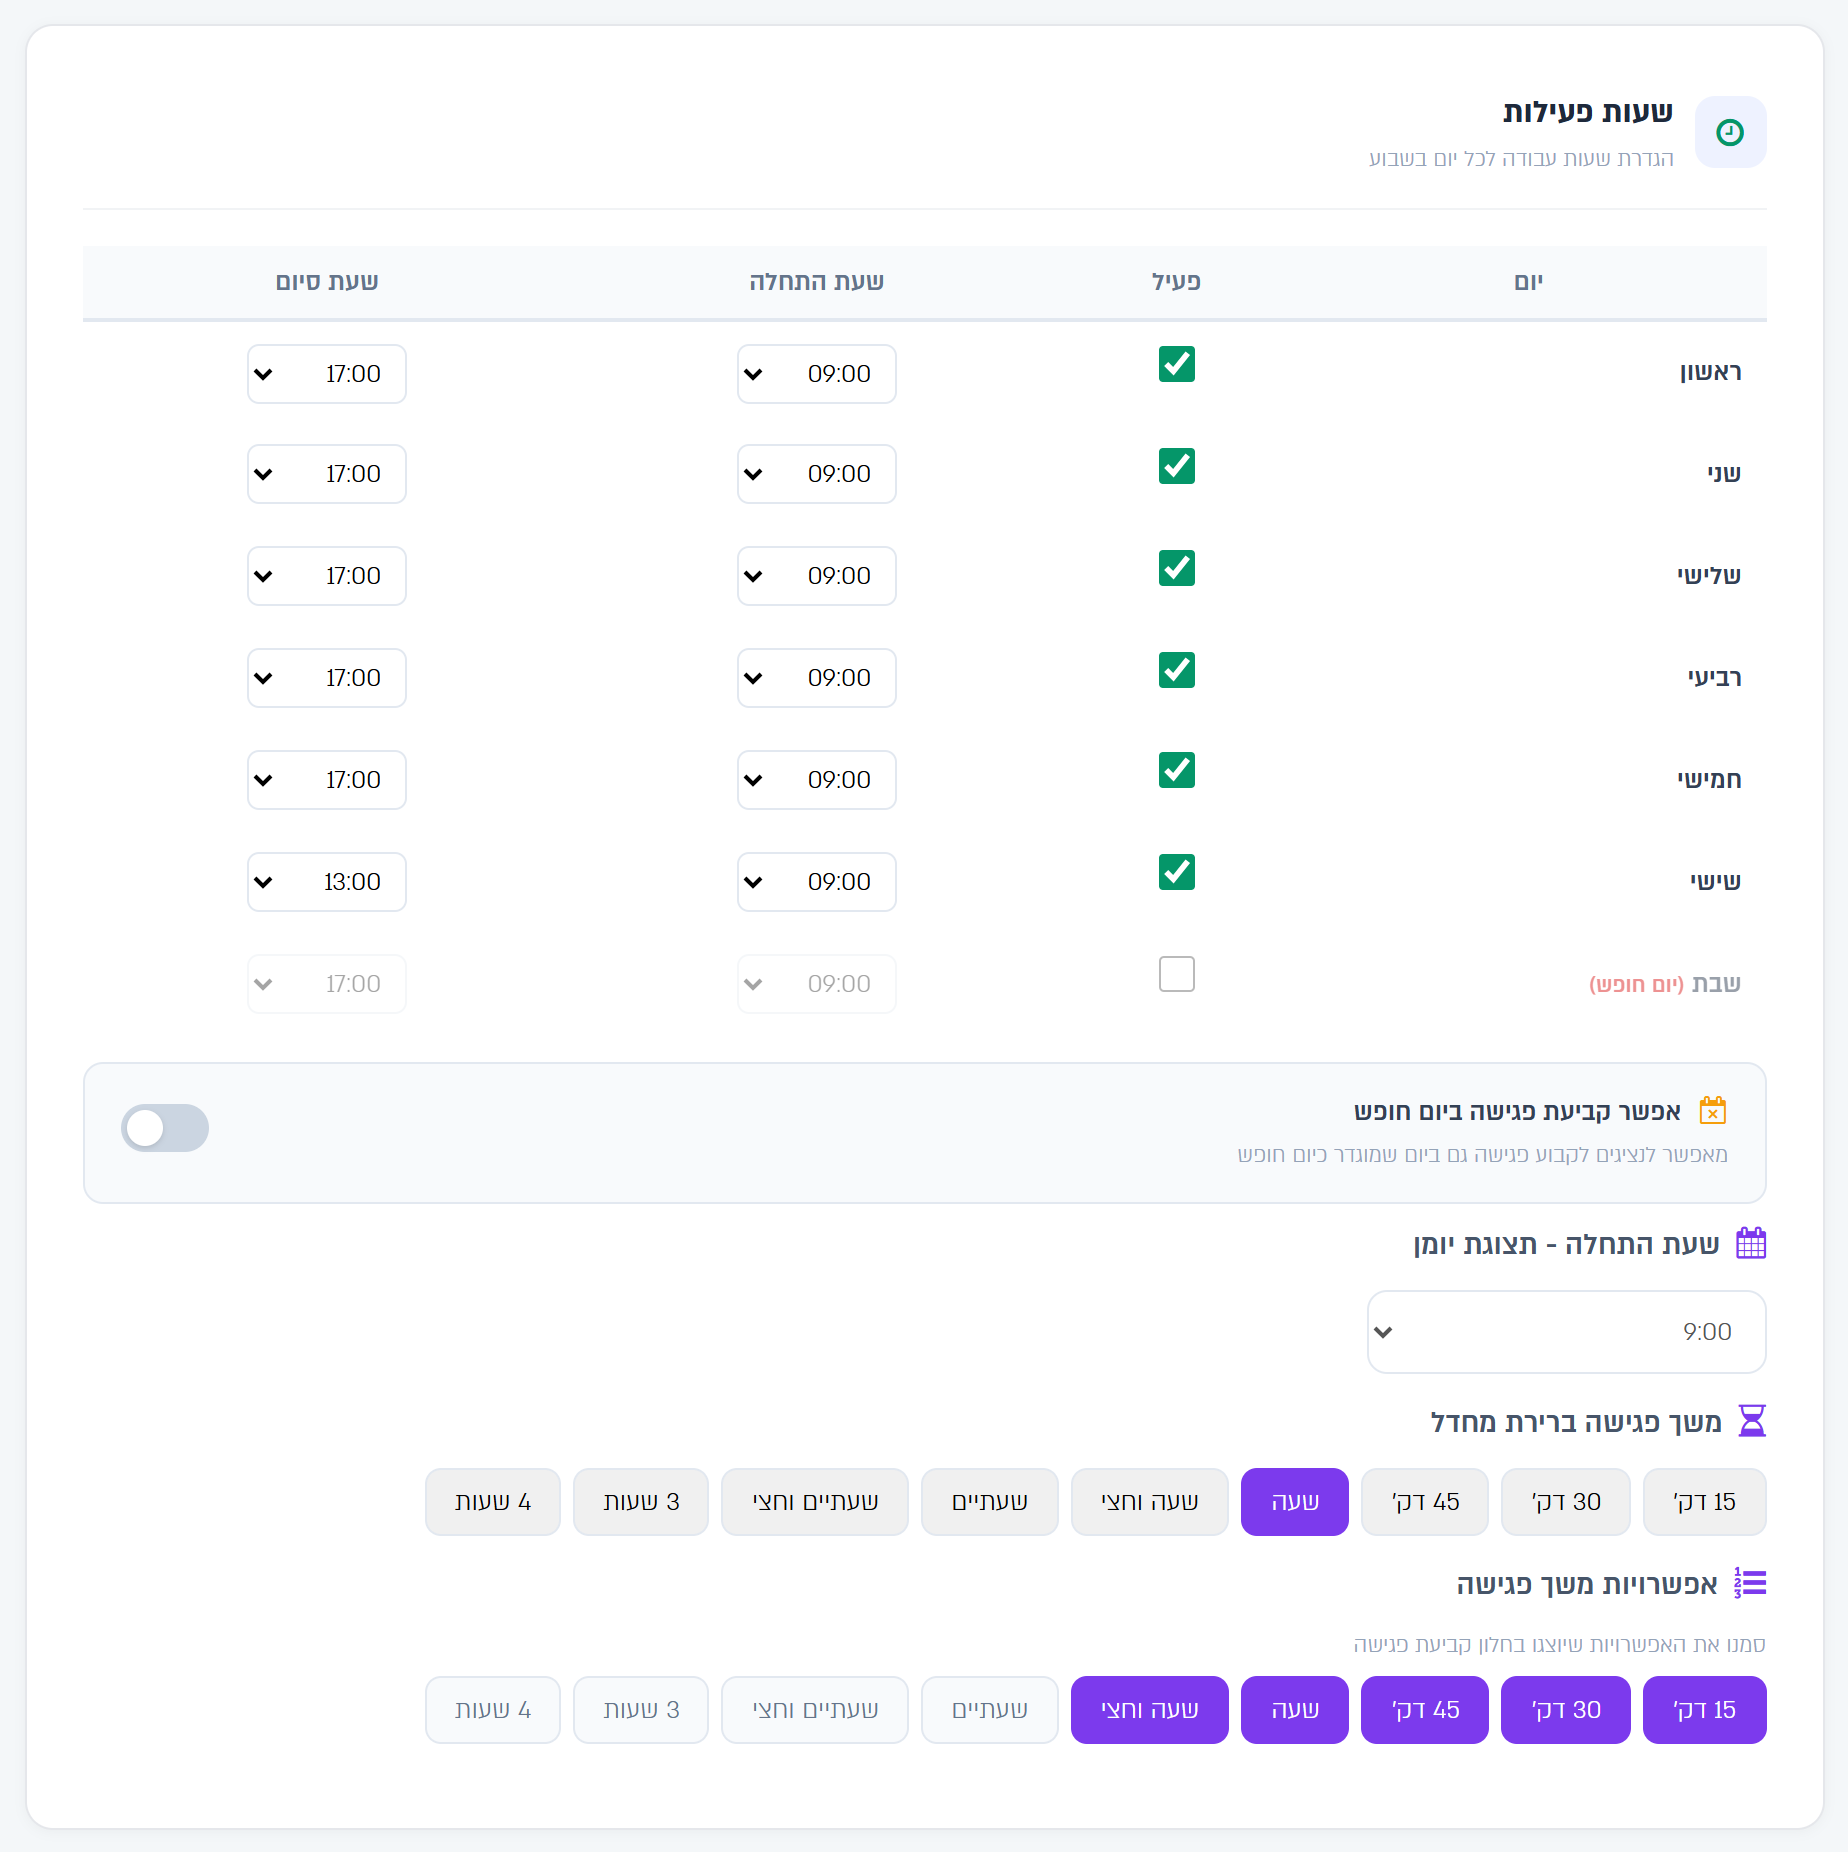Screen dimensions: 1848x1852
Task: Uncheck the active checkbox for שישי
Action: tap(1177, 872)
